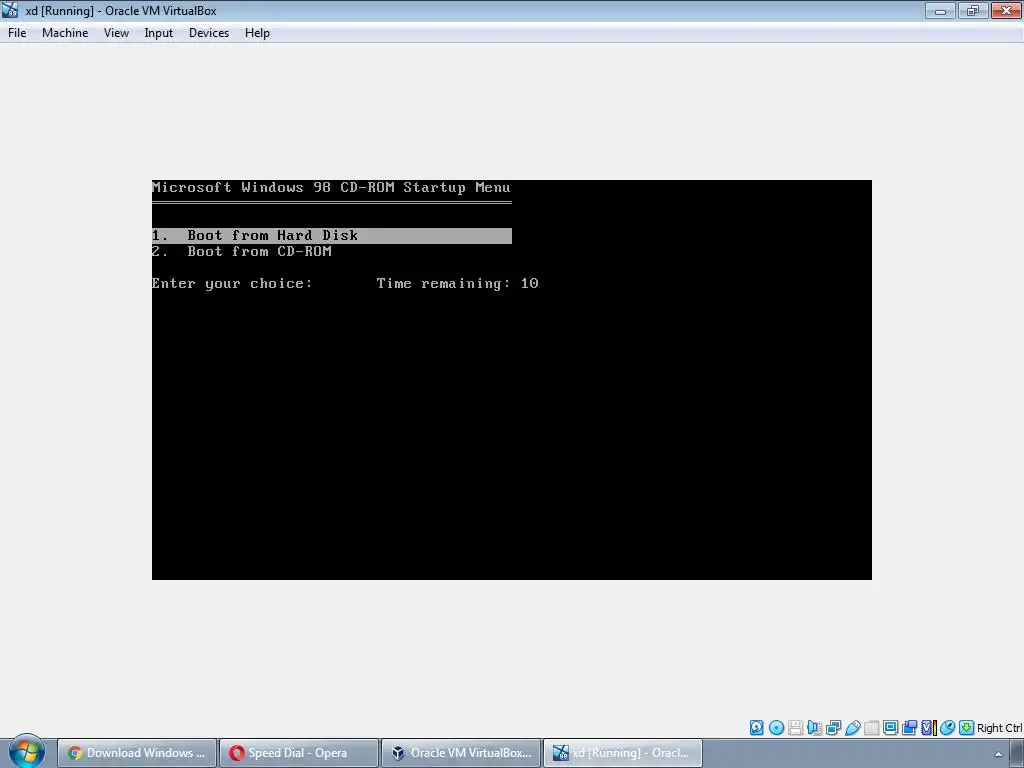Click the mouse integration status icon
The image size is (1024, 768).
click(948, 728)
